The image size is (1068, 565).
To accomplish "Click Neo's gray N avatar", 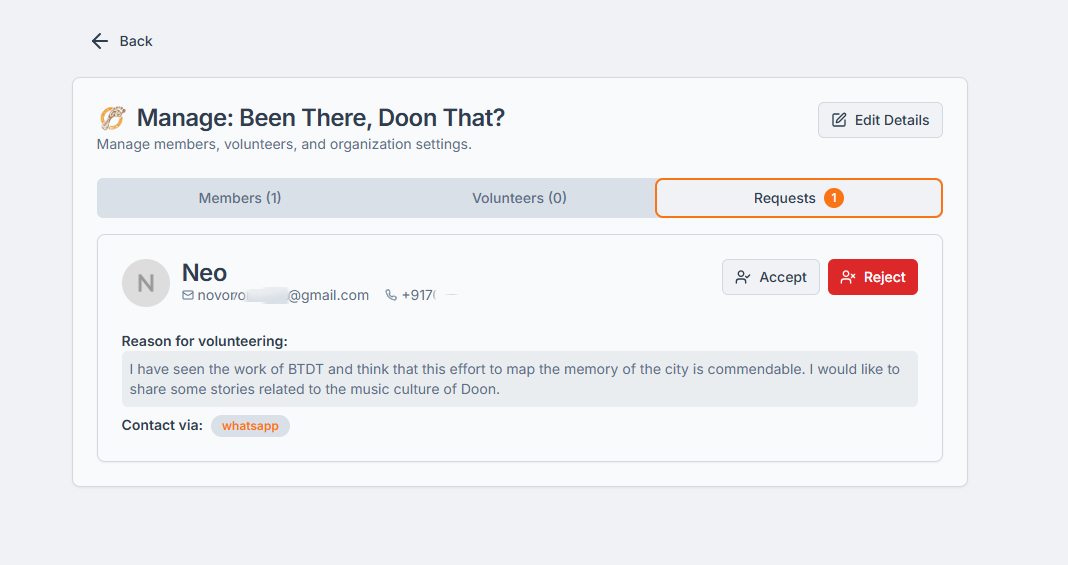I will point(146,282).
